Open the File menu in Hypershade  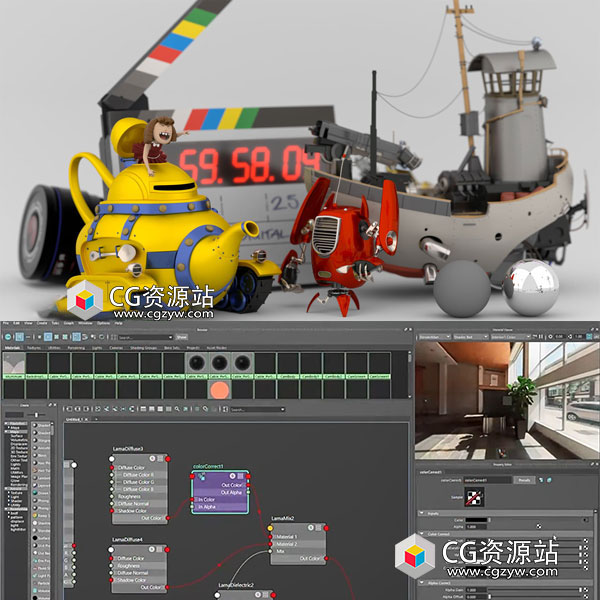point(6,323)
